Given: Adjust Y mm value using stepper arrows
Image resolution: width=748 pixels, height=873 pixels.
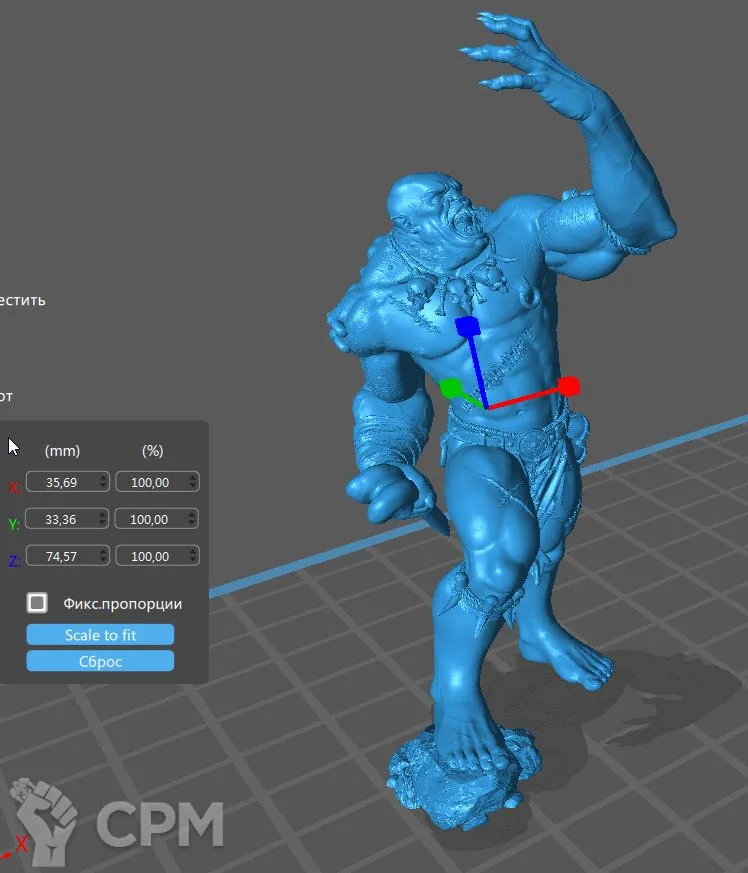Looking at the screenshot, I should click(x=102, y=520).
